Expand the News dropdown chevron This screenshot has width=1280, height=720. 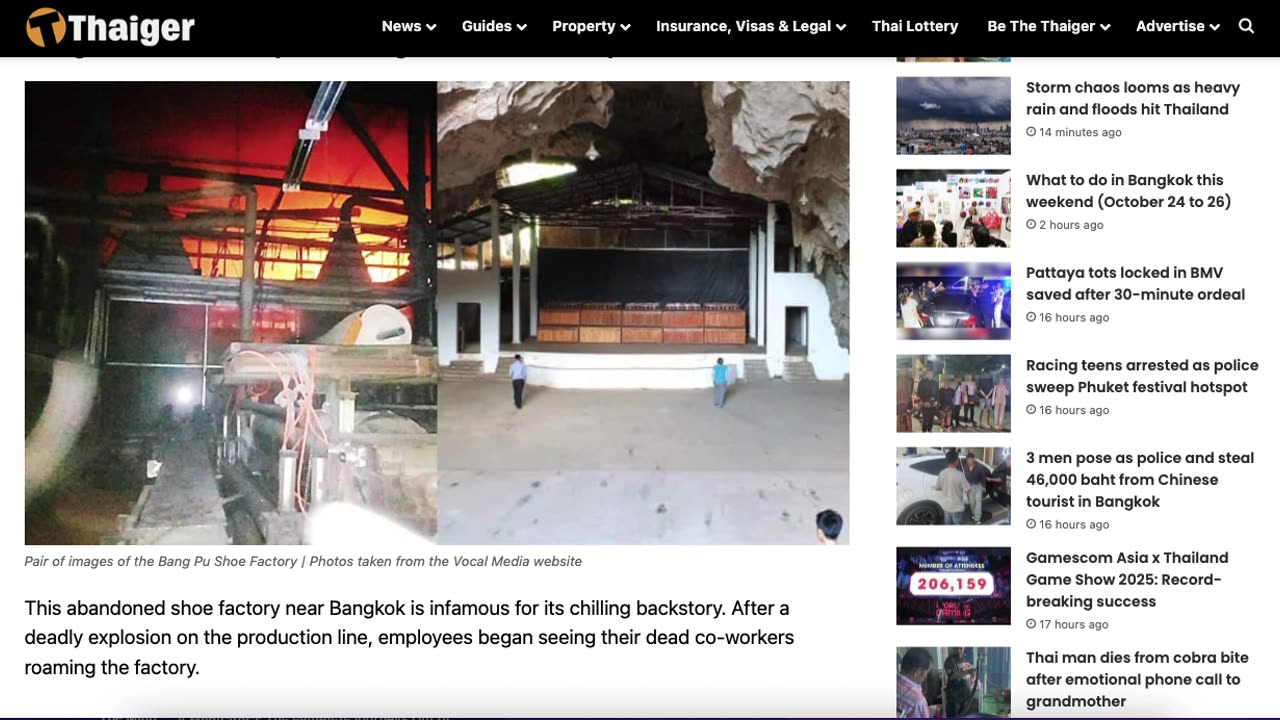point(431,27)
